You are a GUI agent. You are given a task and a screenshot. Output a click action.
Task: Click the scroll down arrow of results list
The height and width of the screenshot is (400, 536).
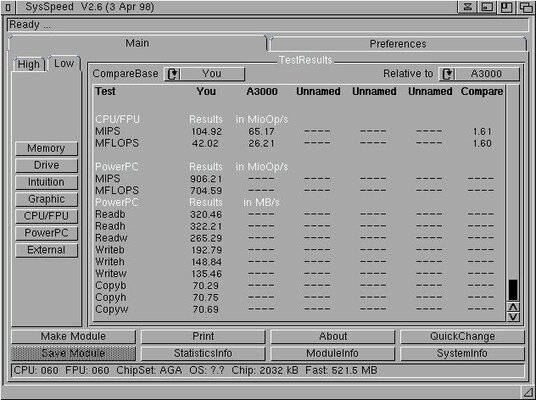pos(513,317)
